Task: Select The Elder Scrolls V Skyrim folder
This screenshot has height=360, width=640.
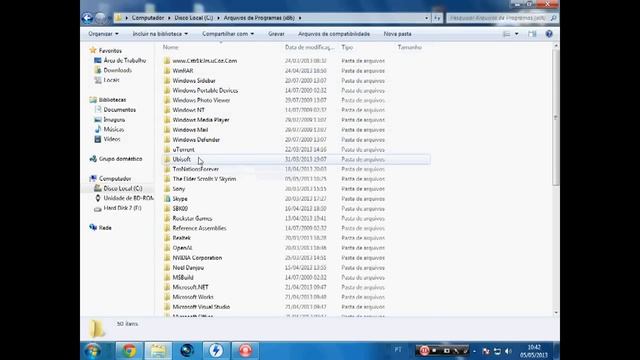Action: coord(204,179)
